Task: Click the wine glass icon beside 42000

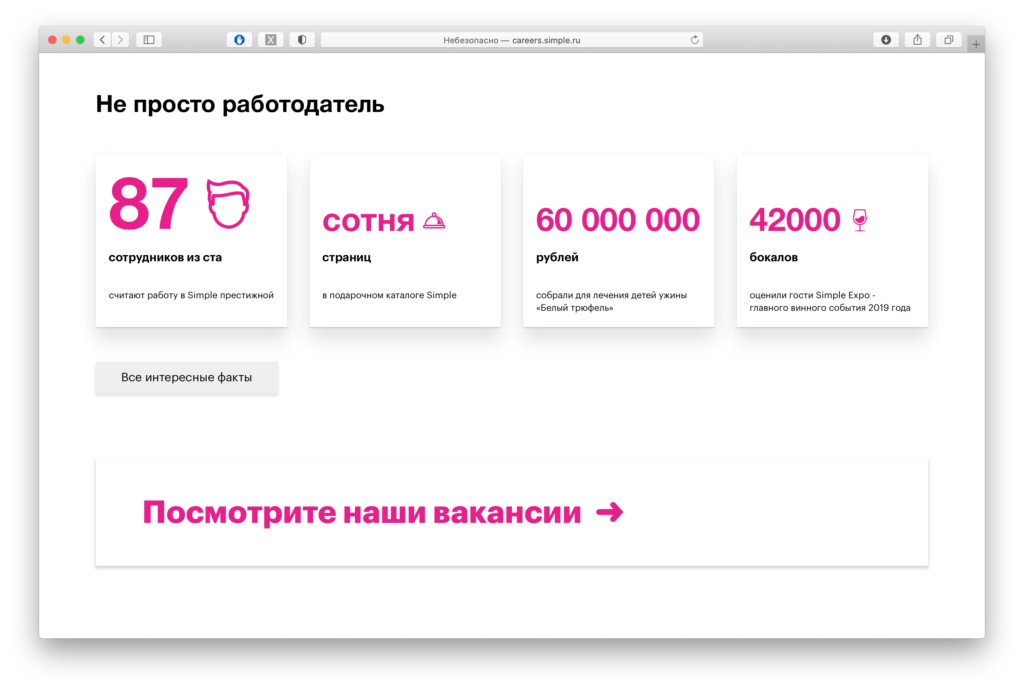Action: pyautogui.click(x=859, y=220)
